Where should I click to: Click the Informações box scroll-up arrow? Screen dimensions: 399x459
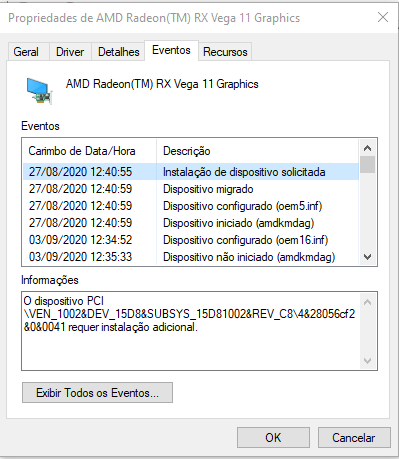point(368,302)
